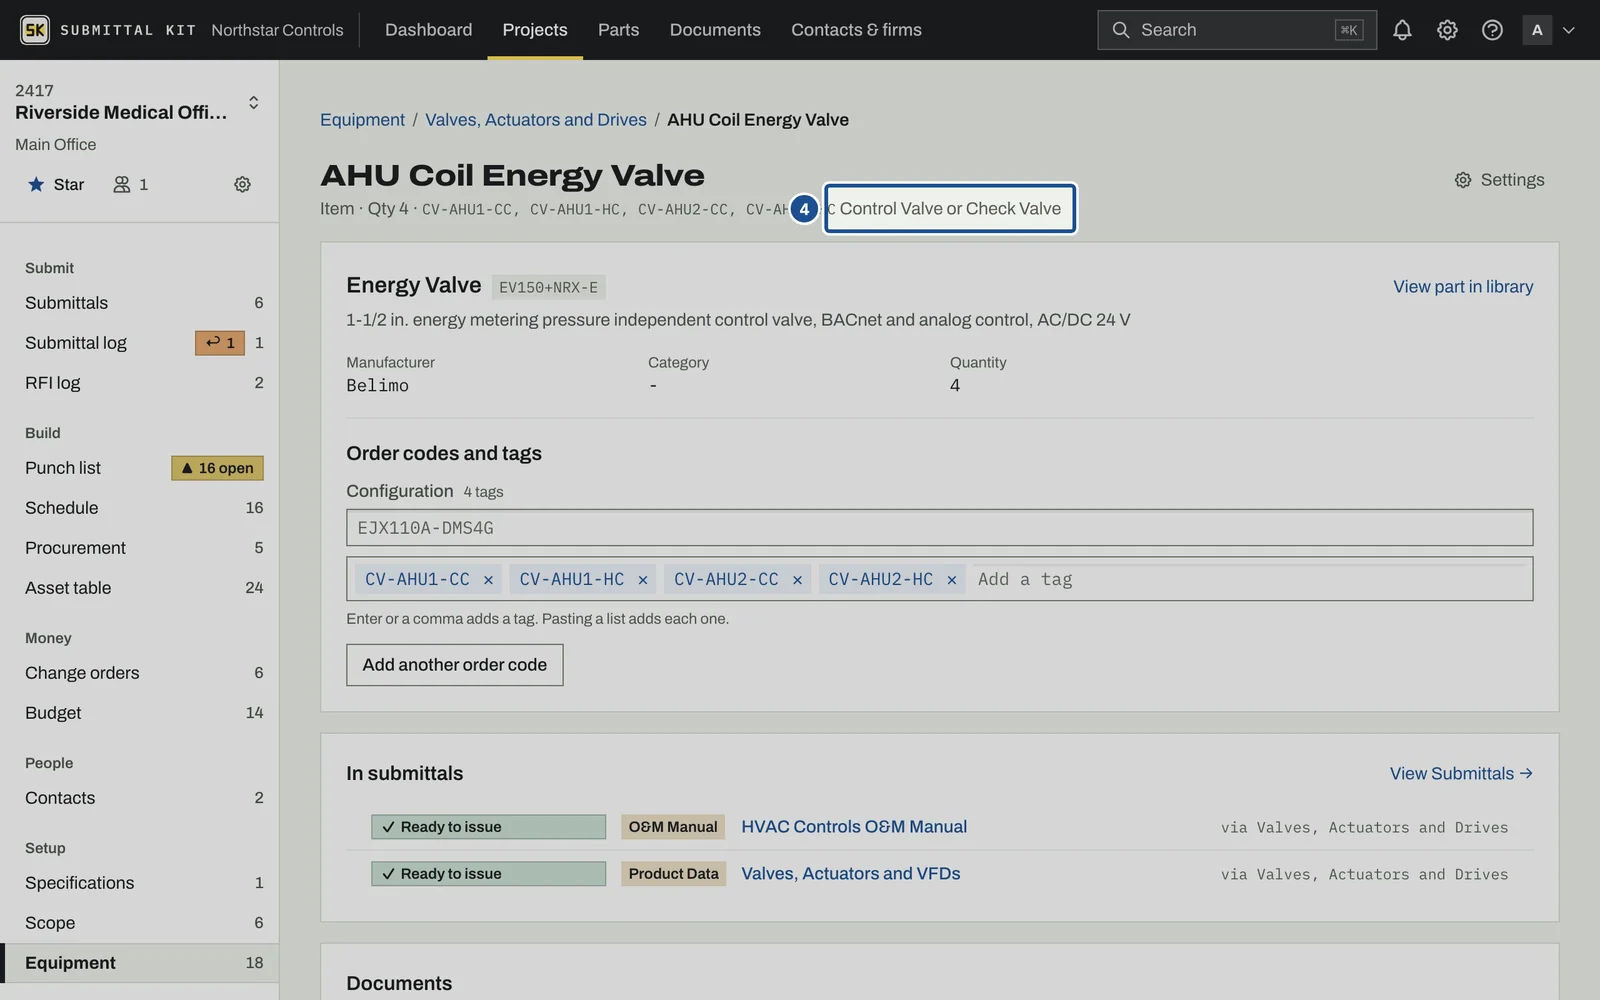Open the RFI log
1600x1000 pixels.
(x=140, y=383)
